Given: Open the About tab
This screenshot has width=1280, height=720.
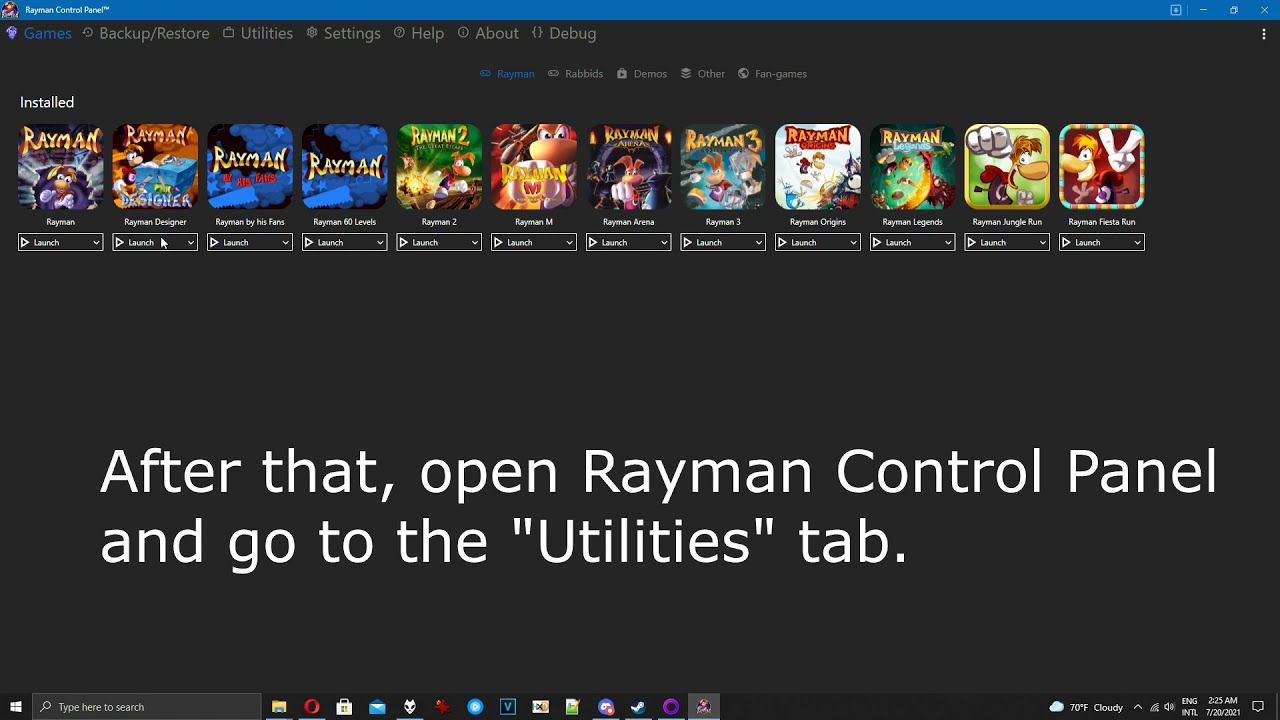Looking at the screenshot, I should tap(488, 33).
